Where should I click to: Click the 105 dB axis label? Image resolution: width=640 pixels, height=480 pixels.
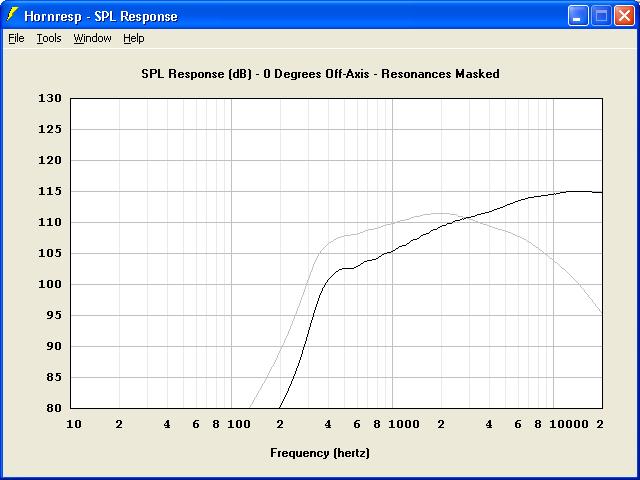pyautogui.click(x=50, y=253)
